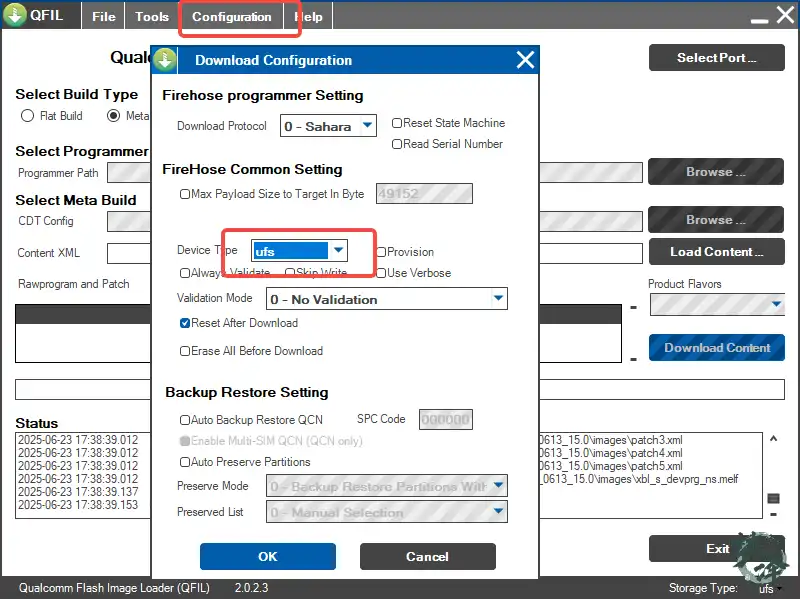Toggle the Always Validate checkbox

(185, 273)
